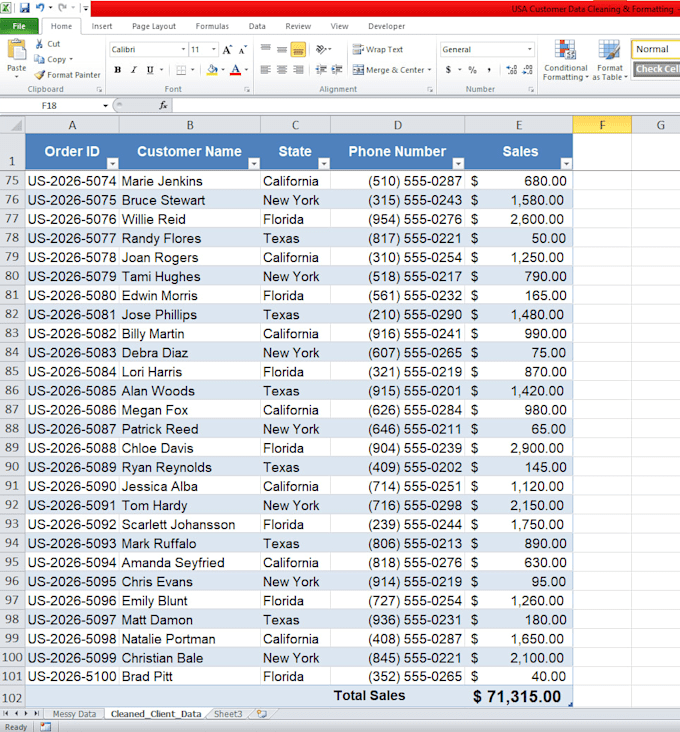Open the File tab
Viewport: 680px width, 732px height.
tap(19, 26)
